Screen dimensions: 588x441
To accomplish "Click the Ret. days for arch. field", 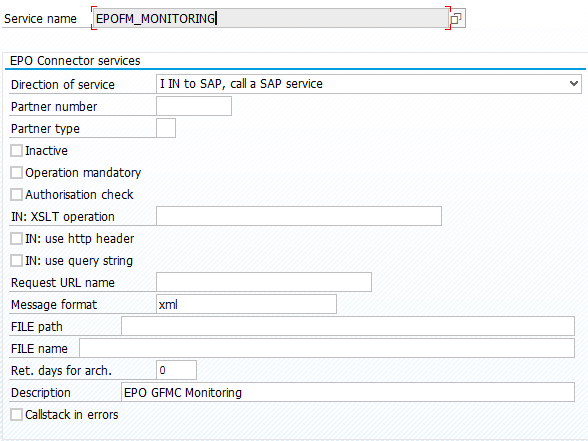I will click(176, 370).
